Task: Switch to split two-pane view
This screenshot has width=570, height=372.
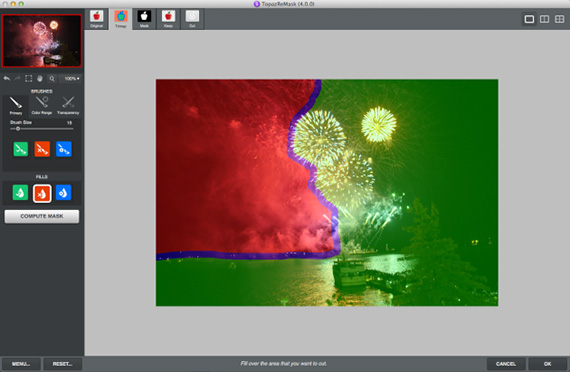Action: [544, 19]
